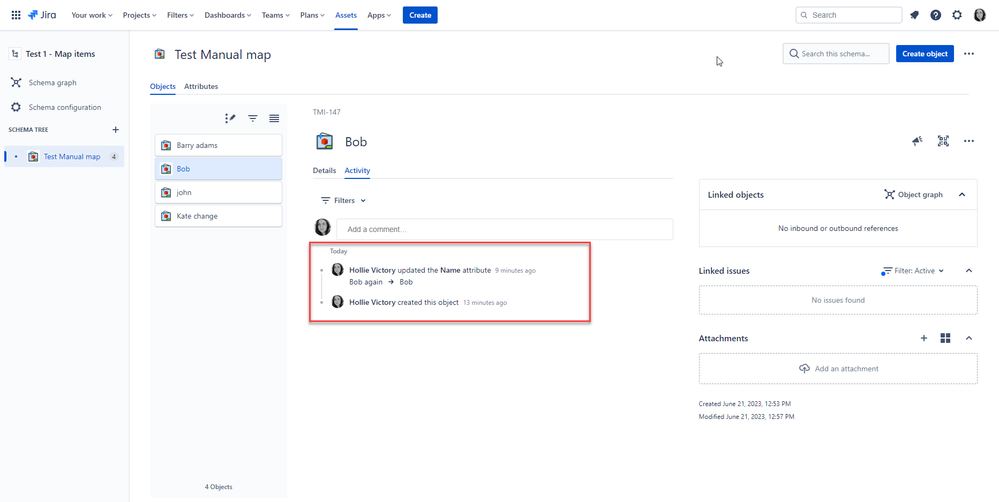Click the Jira logo
Image resolution: width=999 pixels, height=502 pixels.
point(42,15)
